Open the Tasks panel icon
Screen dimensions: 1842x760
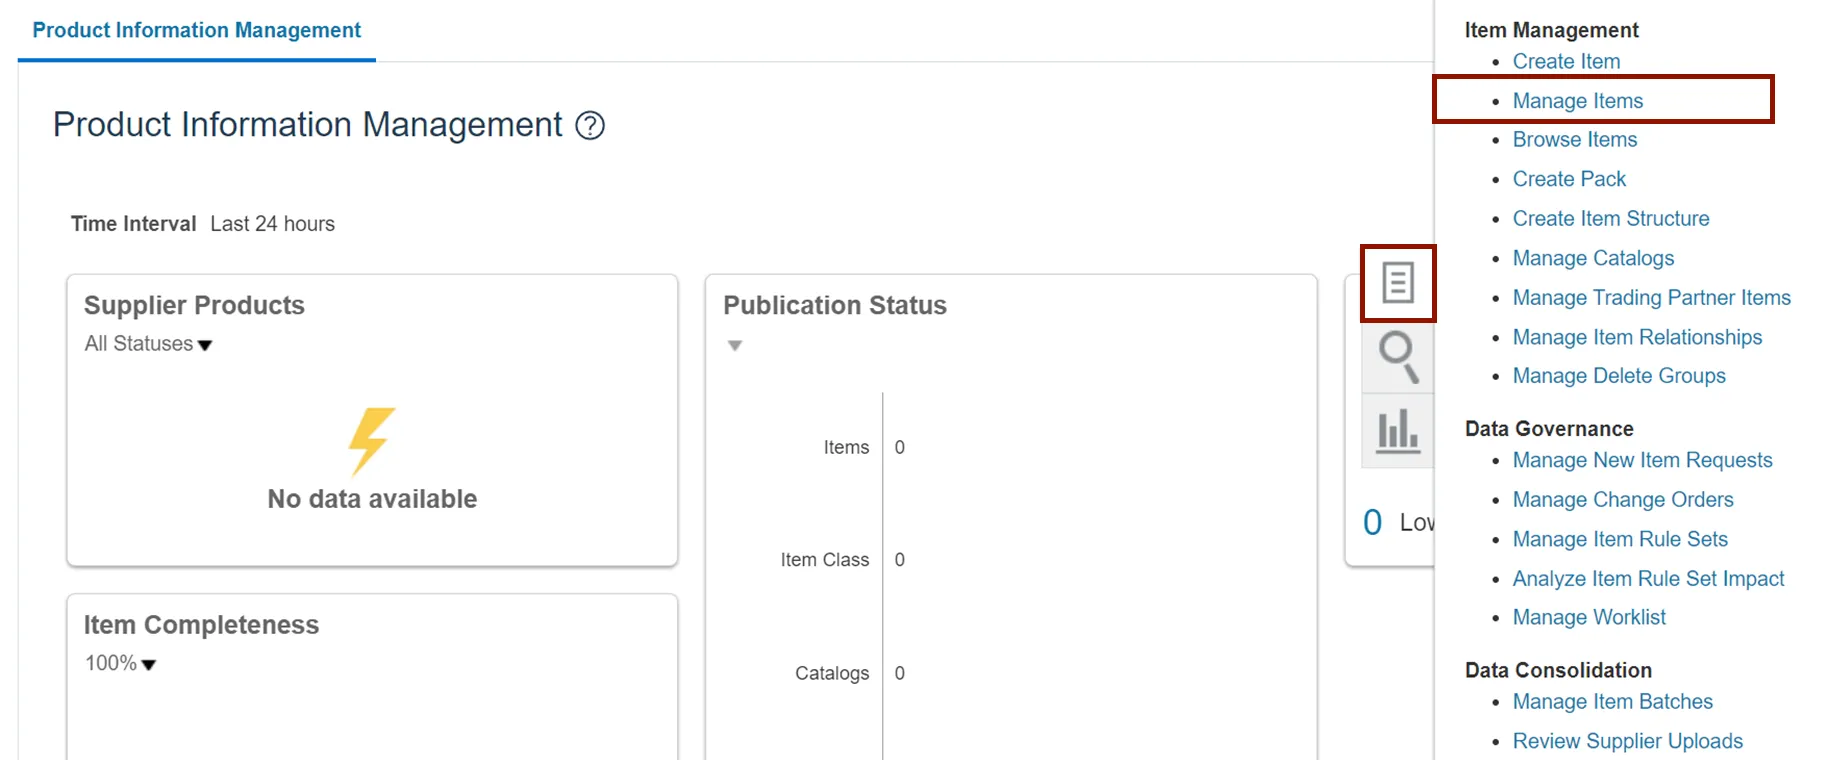coord(1397,283)
